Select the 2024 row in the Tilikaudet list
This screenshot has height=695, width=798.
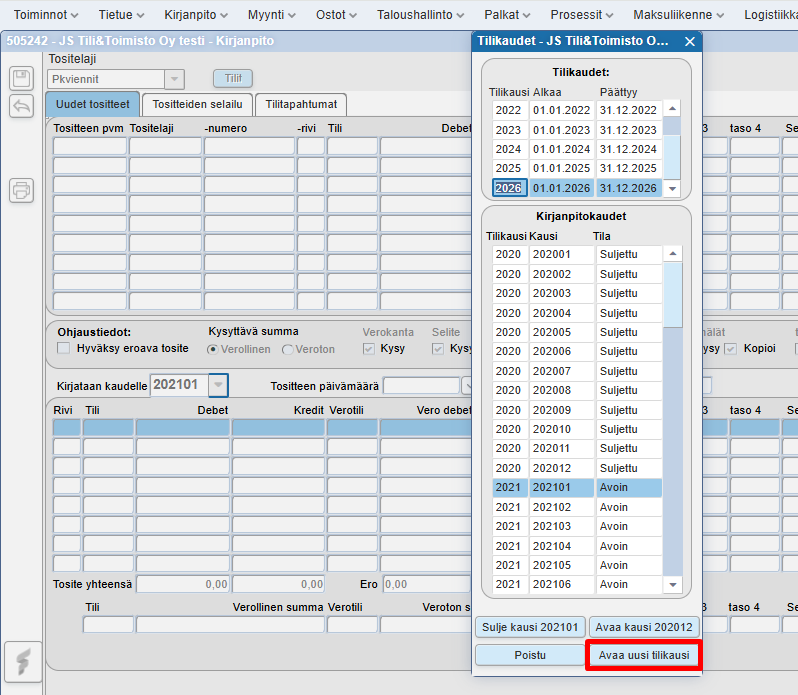click(508, 149)
